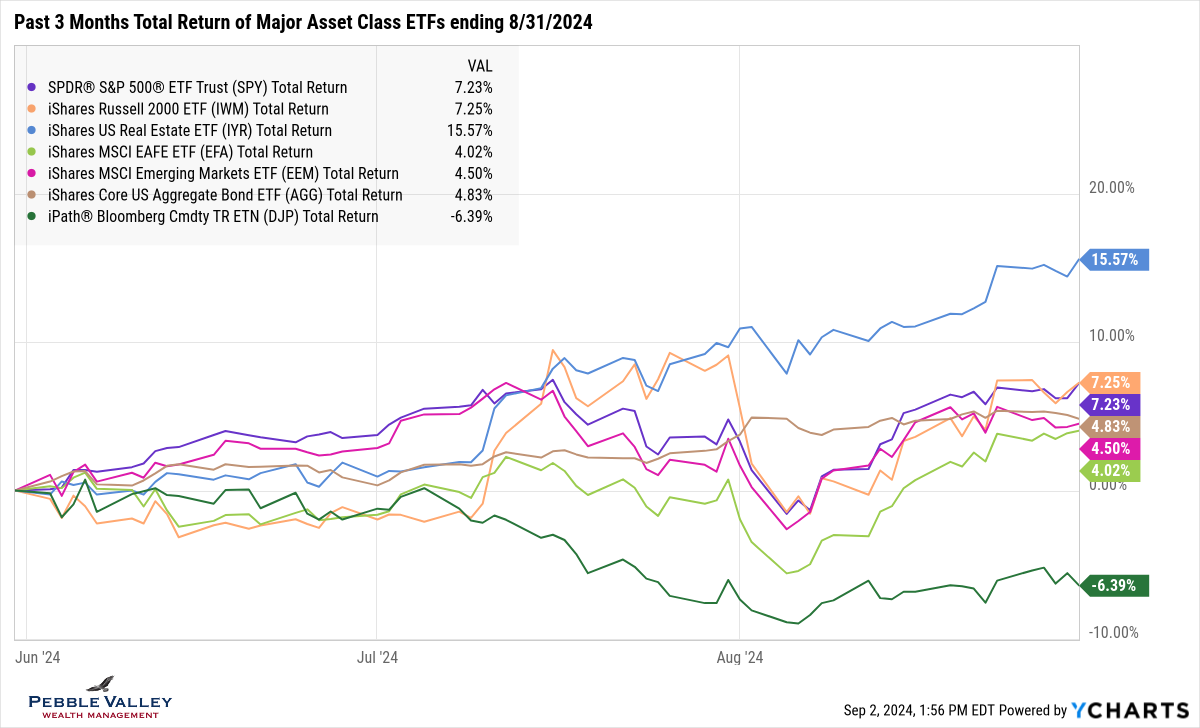This screenshot has width=1200, height=728.
Task: Click the Pebble Valley eagle logo
Action: pos(100,685)
